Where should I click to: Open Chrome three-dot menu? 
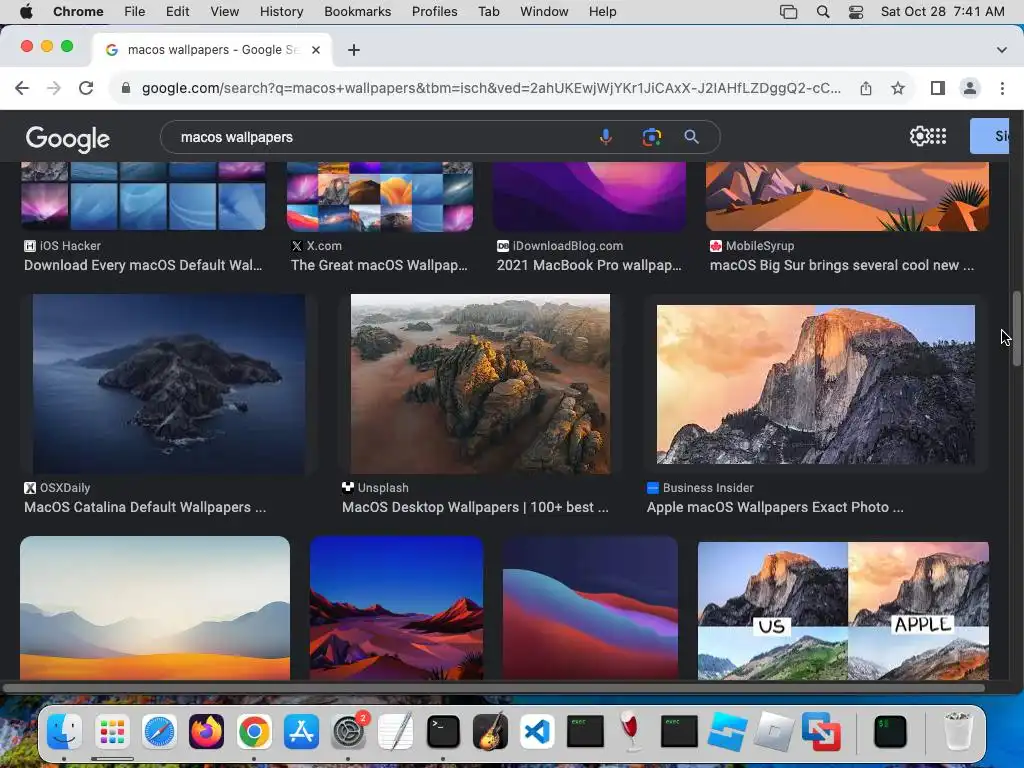(1002, 88)
